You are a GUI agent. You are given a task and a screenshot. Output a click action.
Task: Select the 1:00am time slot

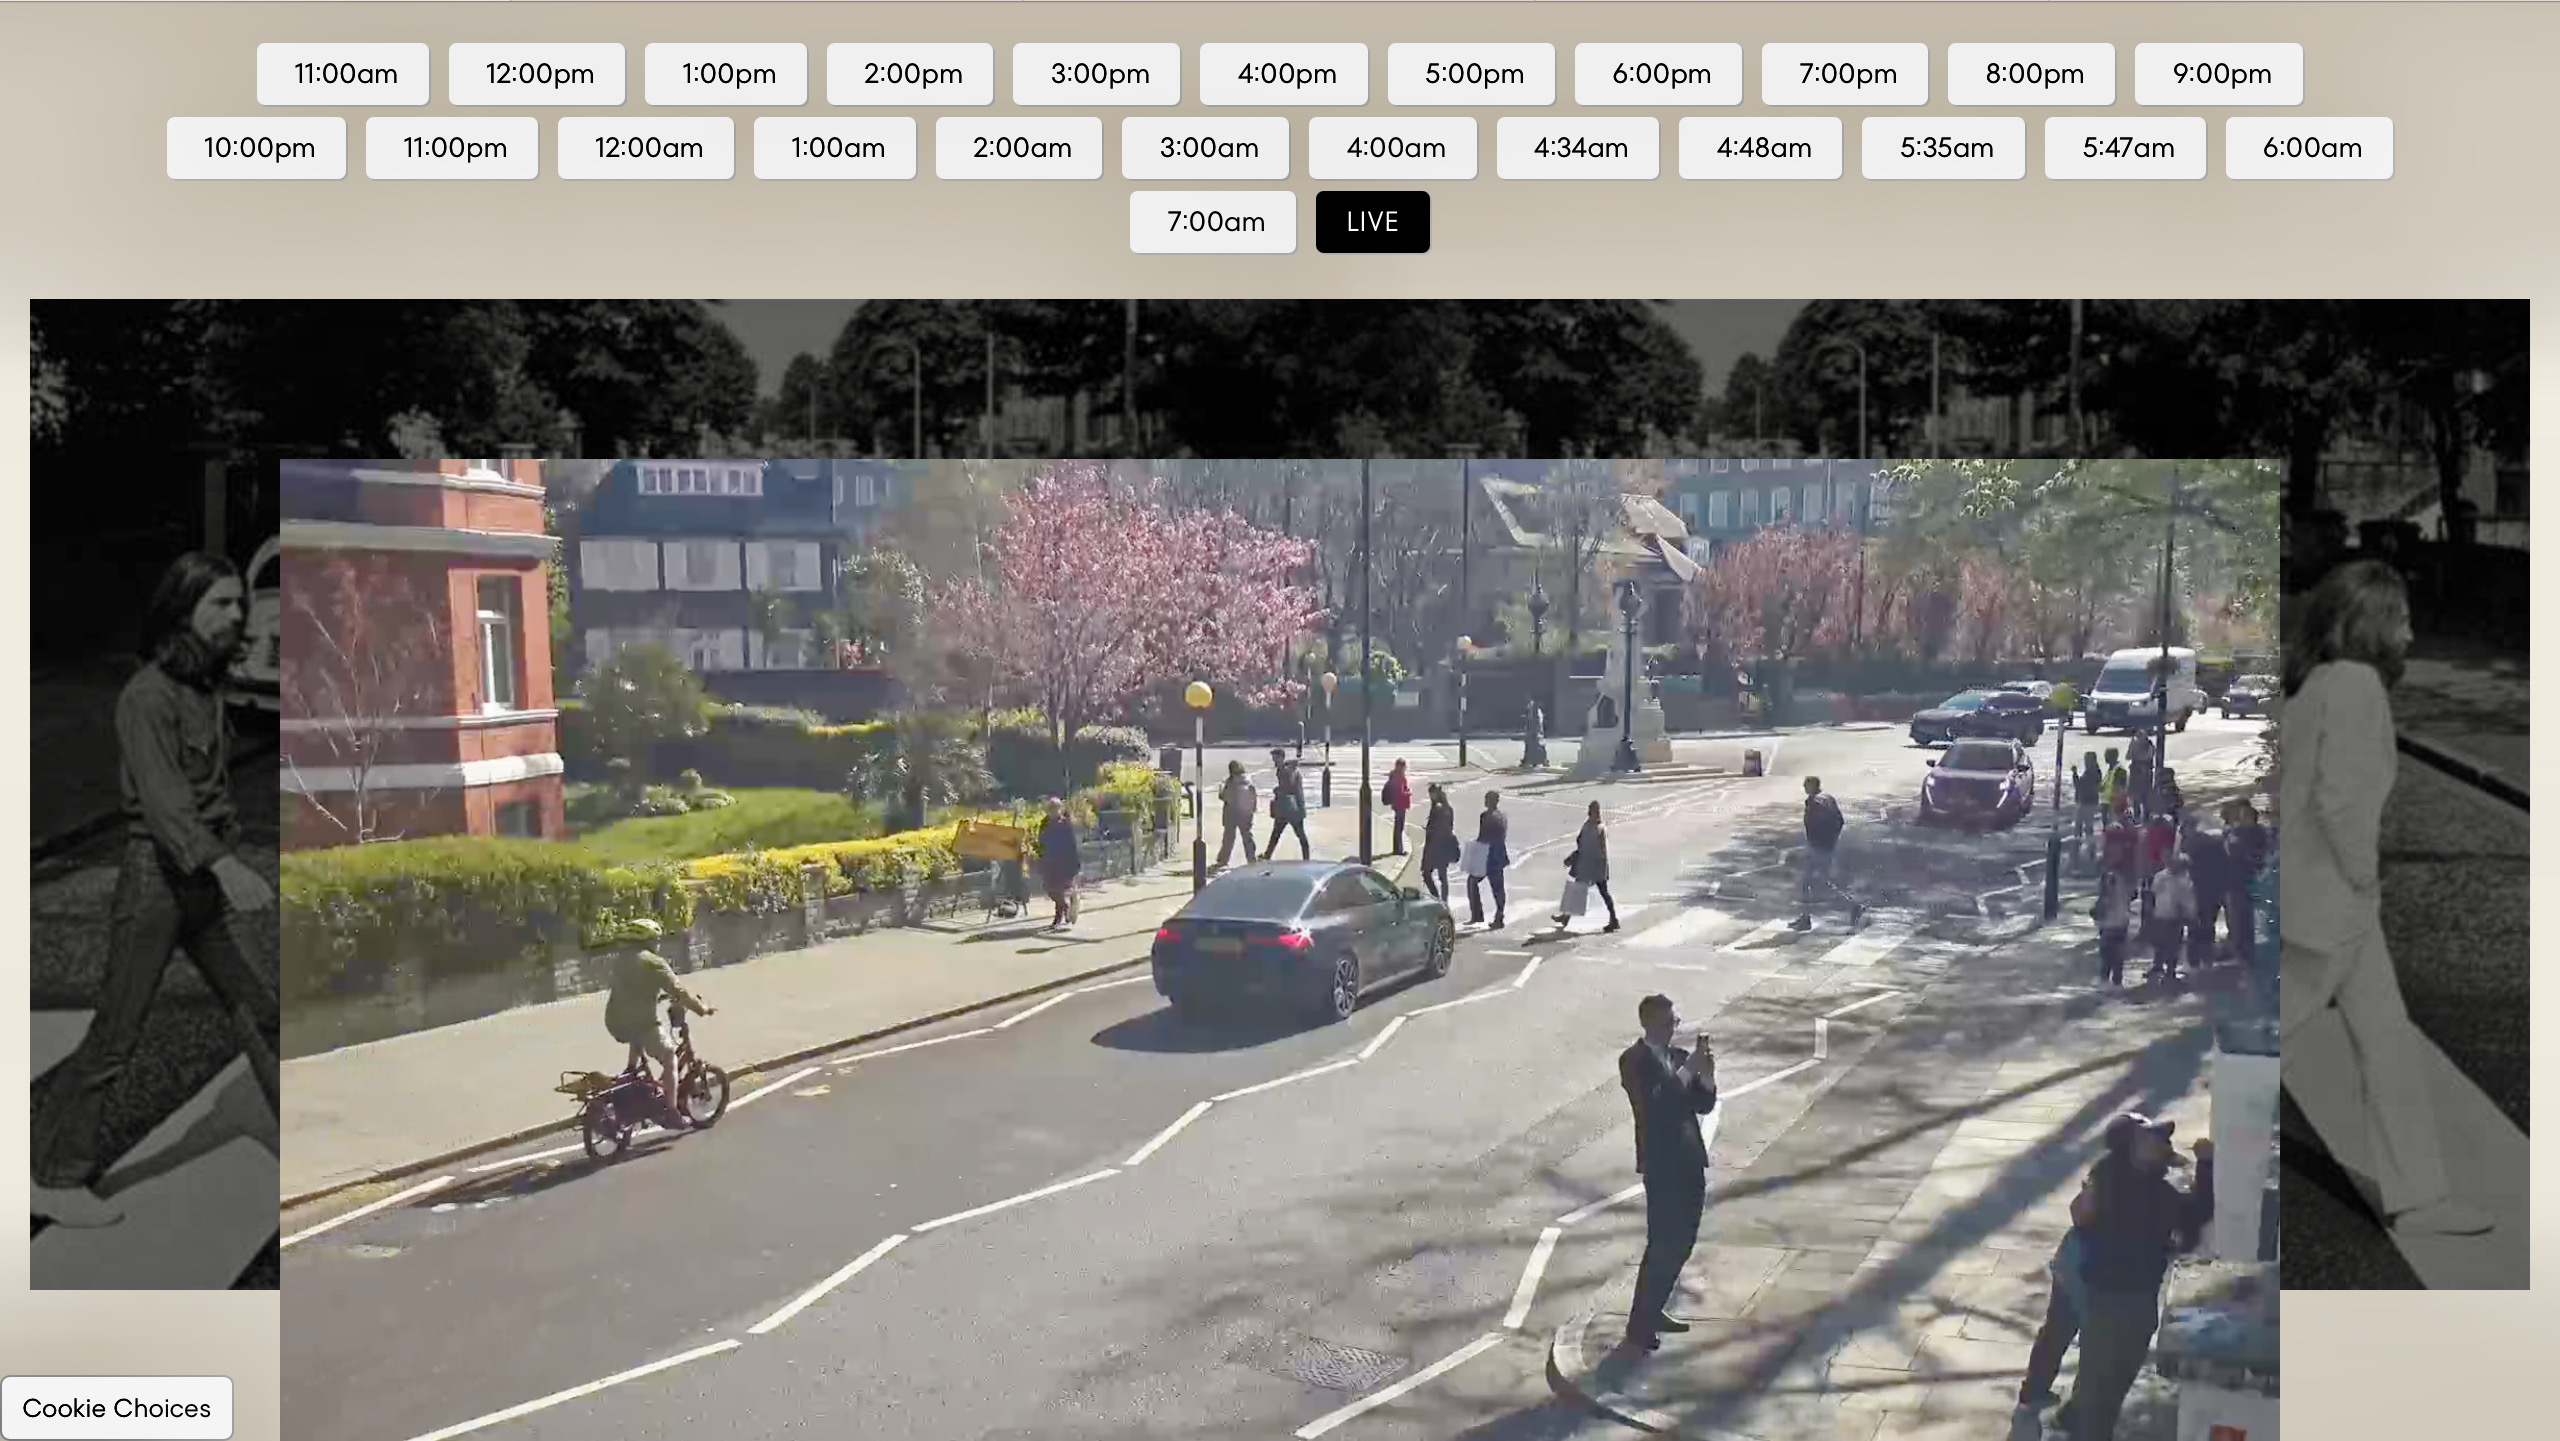coord(835,148)
